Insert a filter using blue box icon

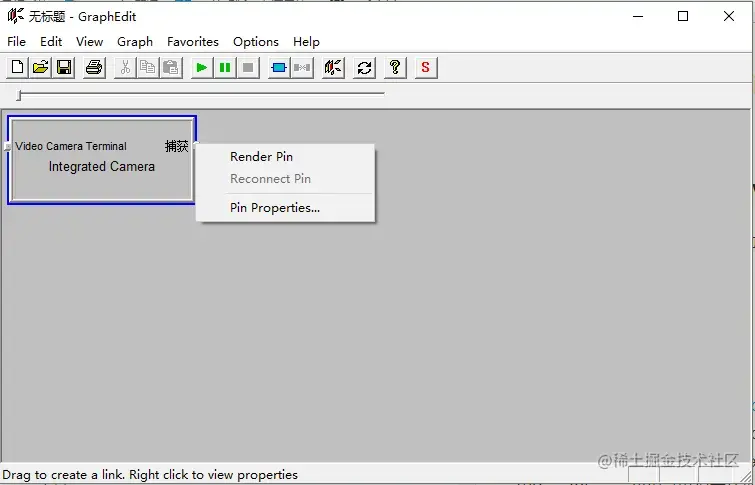[x=279, y=67]
